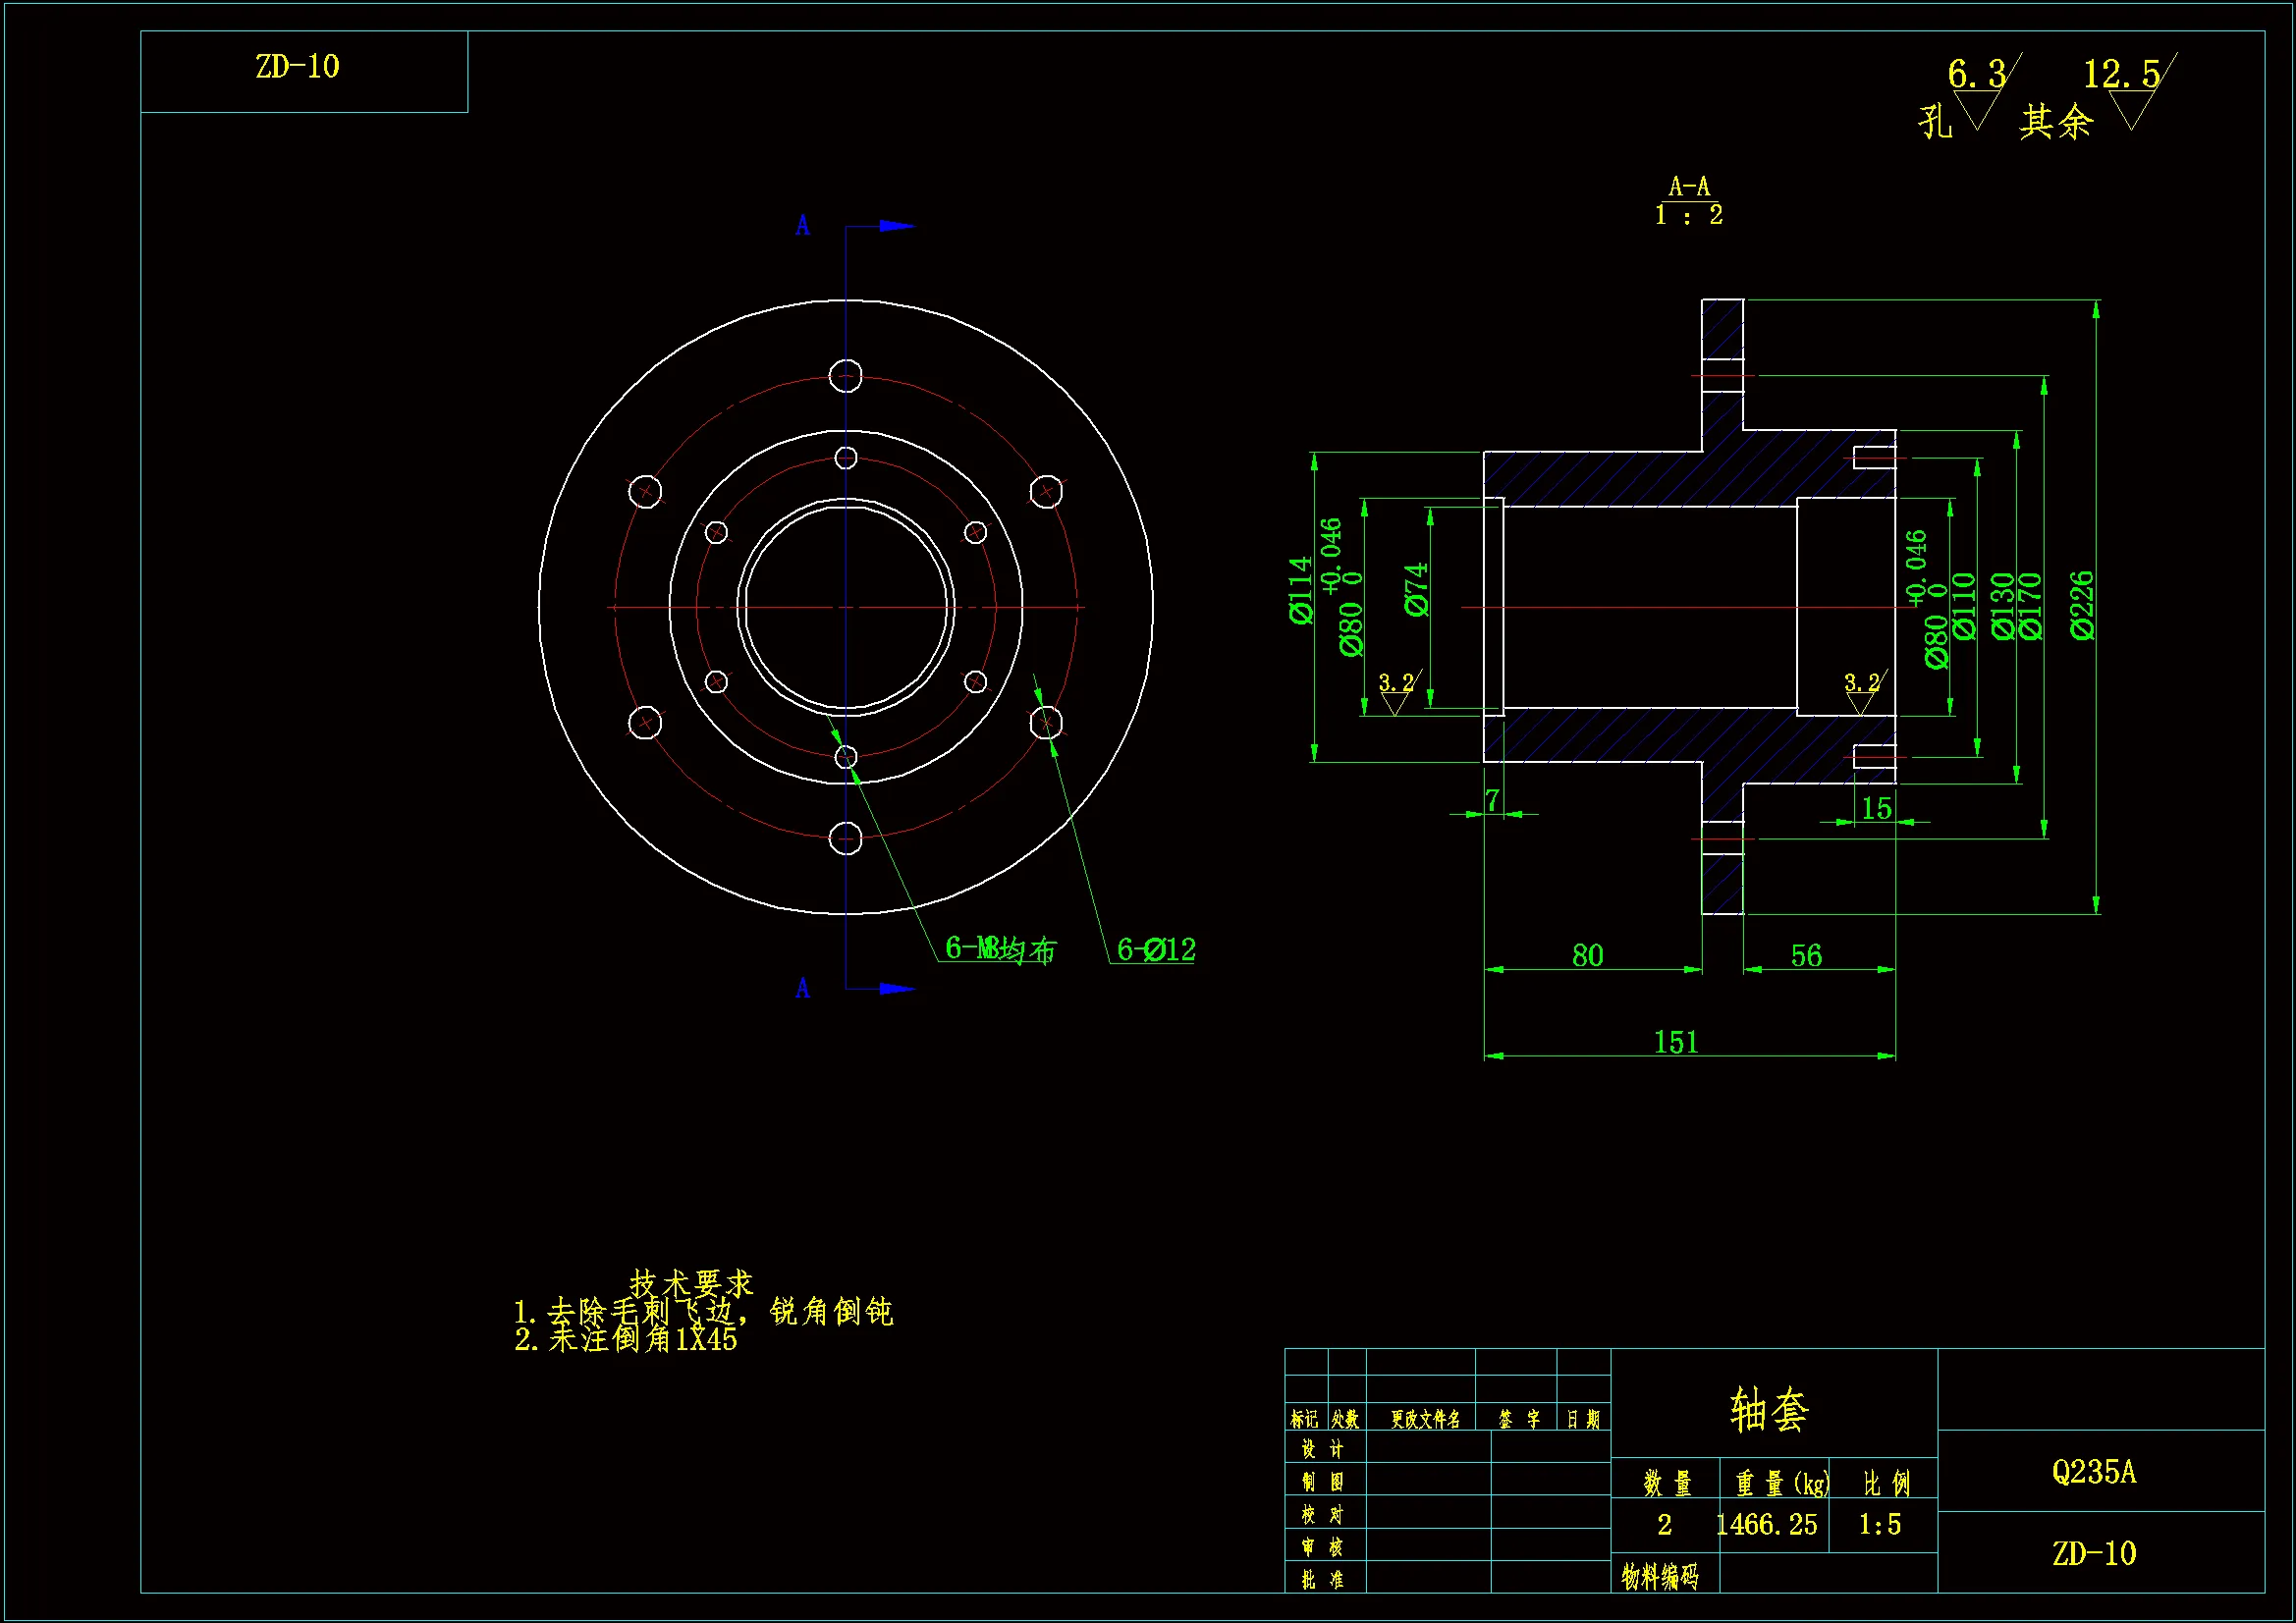Click the 轴套 part name in title block

click(1769, 1411)
